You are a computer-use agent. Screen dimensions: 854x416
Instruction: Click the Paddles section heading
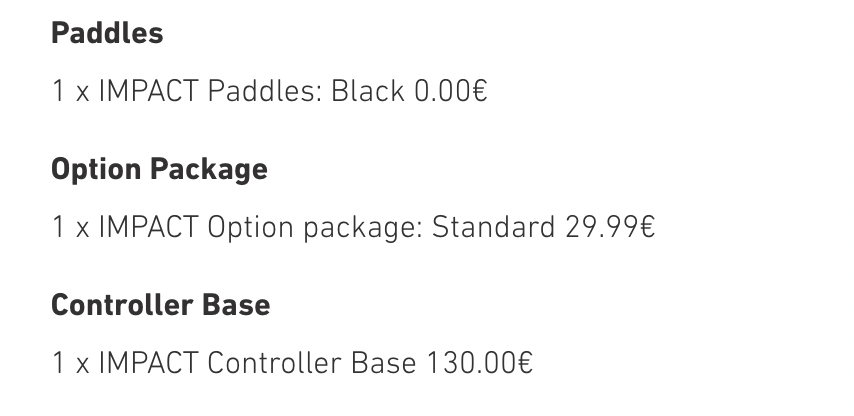(x=107, y=34)
